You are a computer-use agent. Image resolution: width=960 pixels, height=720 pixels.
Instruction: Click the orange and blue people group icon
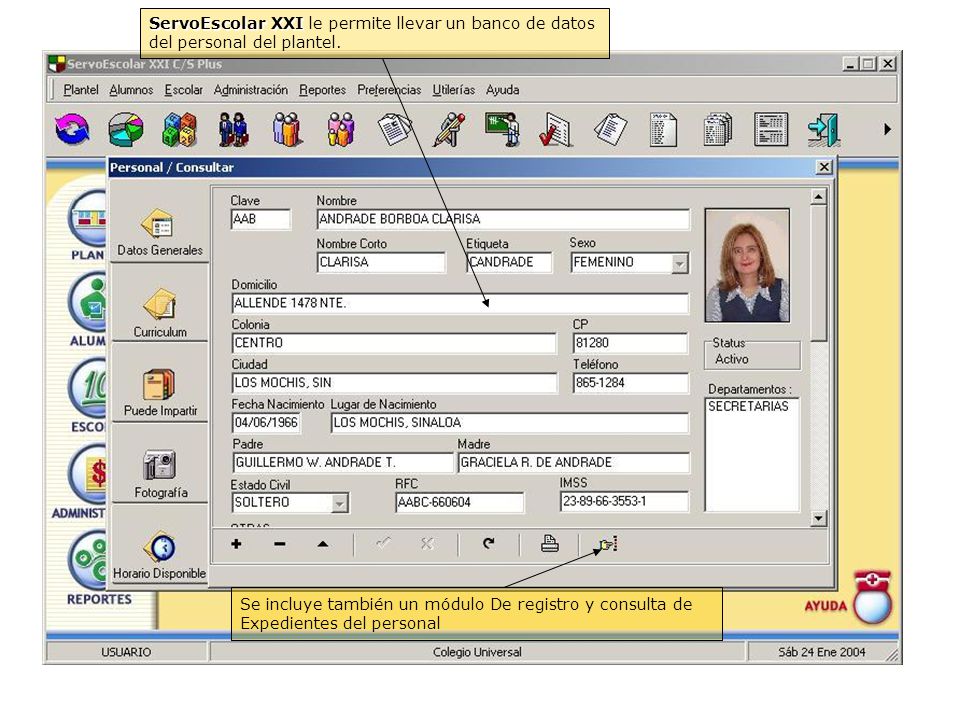tap(287, 129)
